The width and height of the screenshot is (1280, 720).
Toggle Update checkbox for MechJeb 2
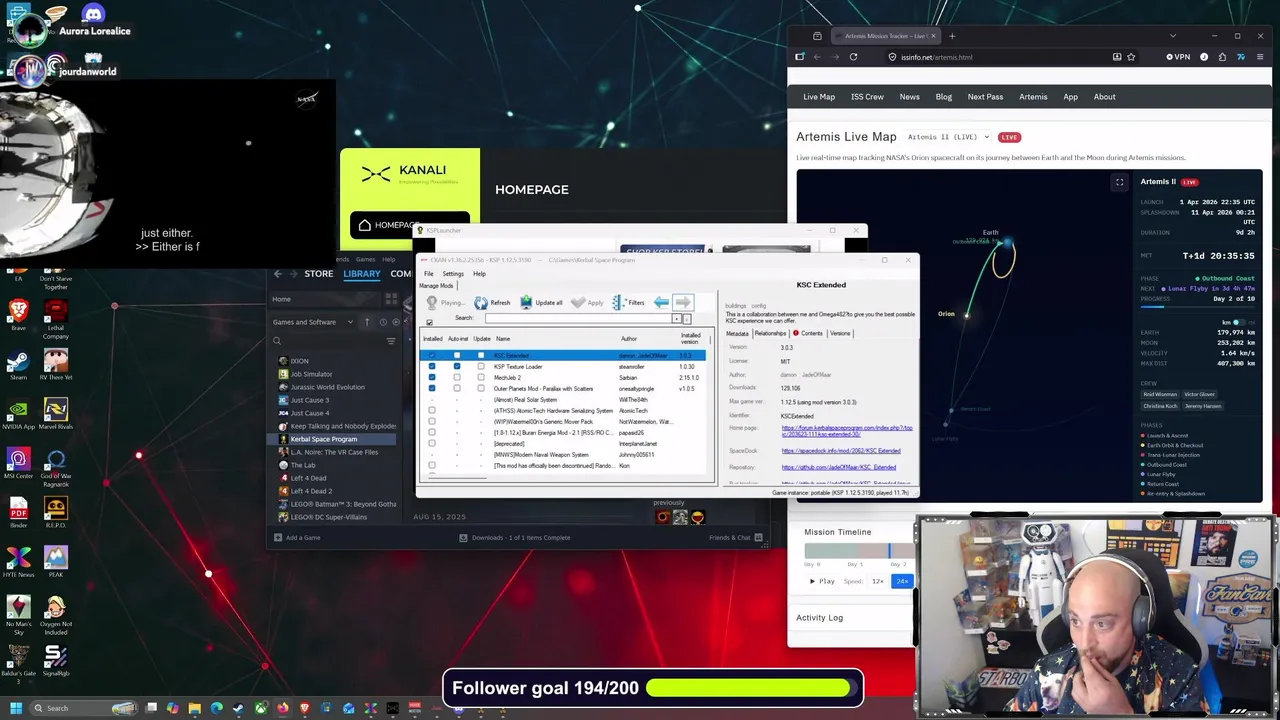tap(481, 378)
